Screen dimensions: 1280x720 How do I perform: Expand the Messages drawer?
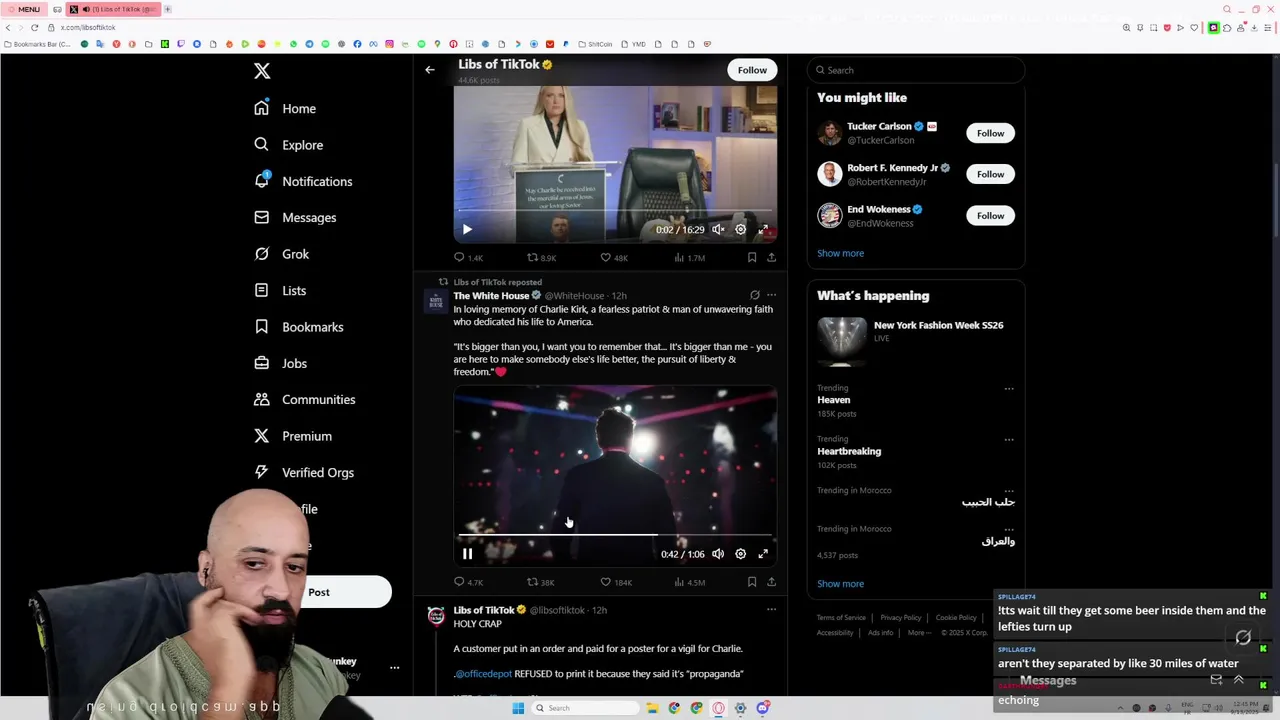(1238, 680)
